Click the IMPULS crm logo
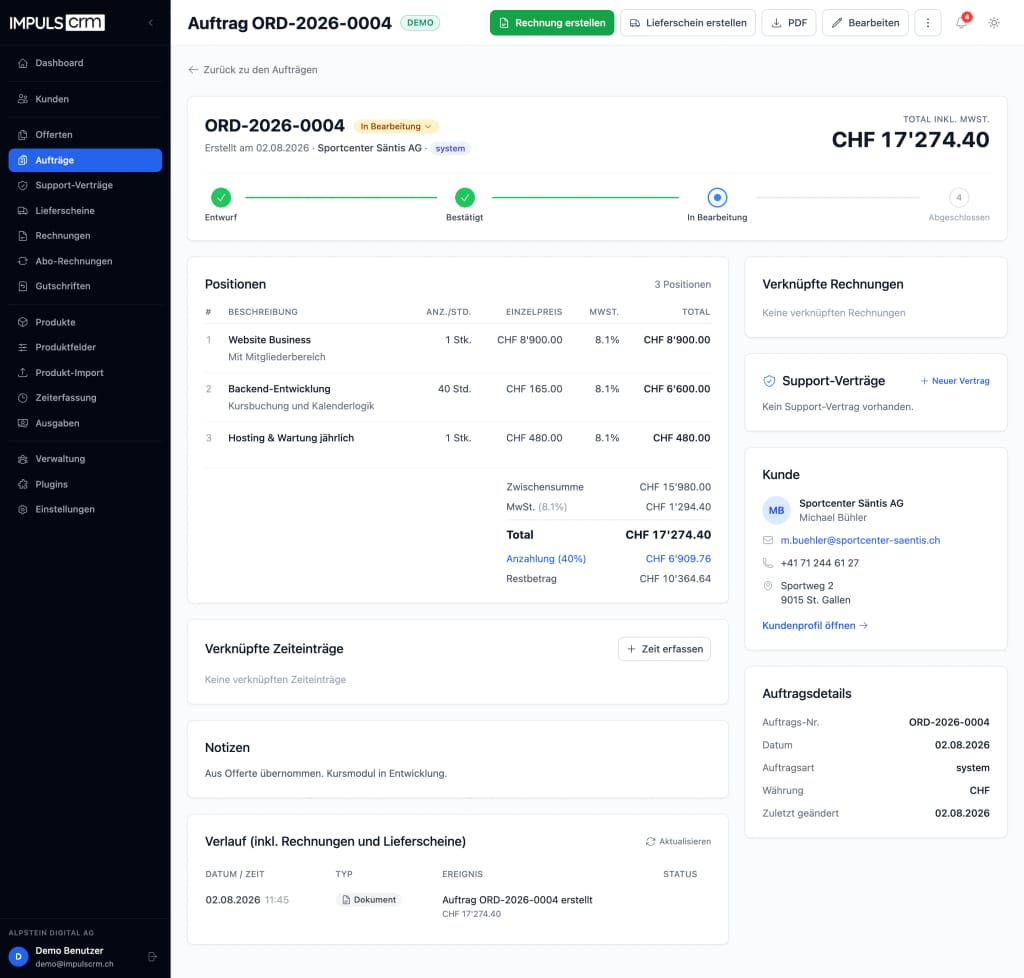The image size is (1024, 978). click(x=57, y=23)
